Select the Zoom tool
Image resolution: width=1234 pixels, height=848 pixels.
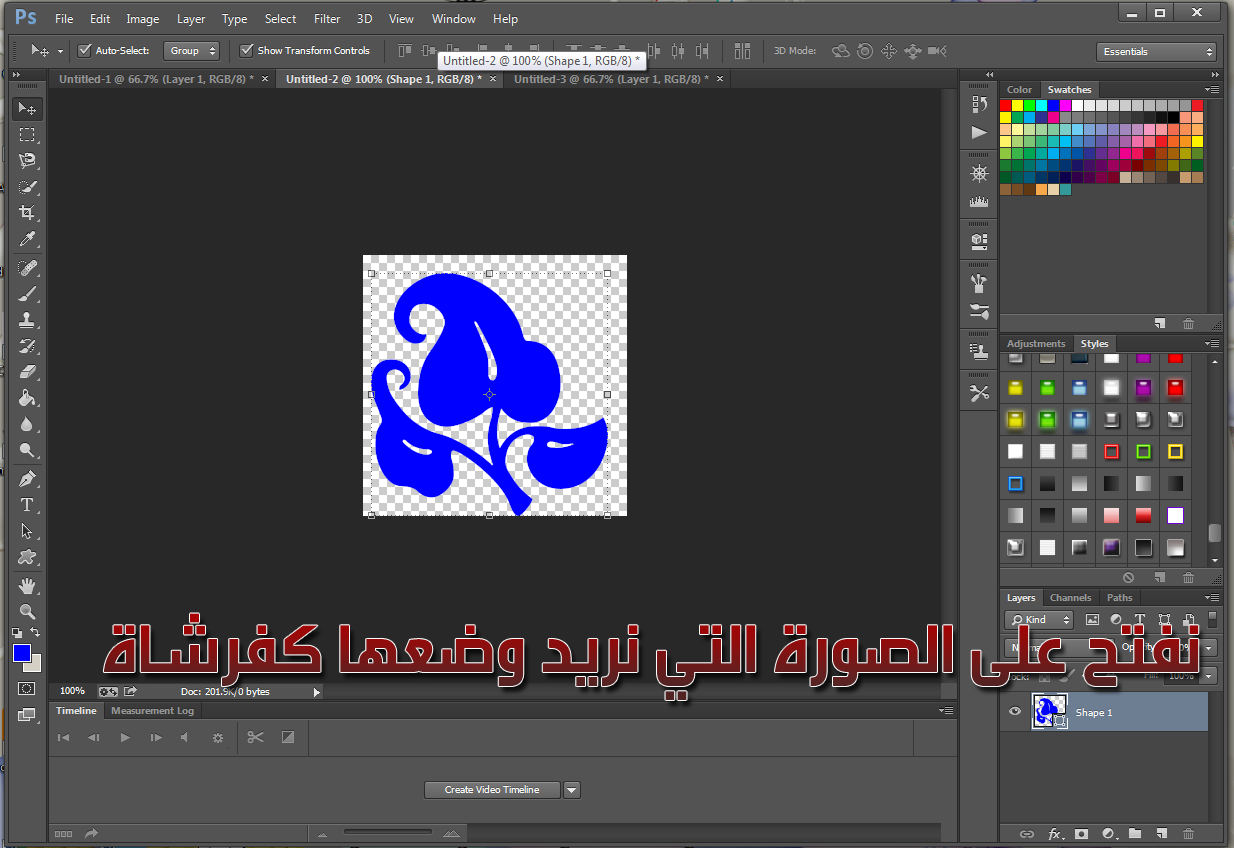point(28,611)
